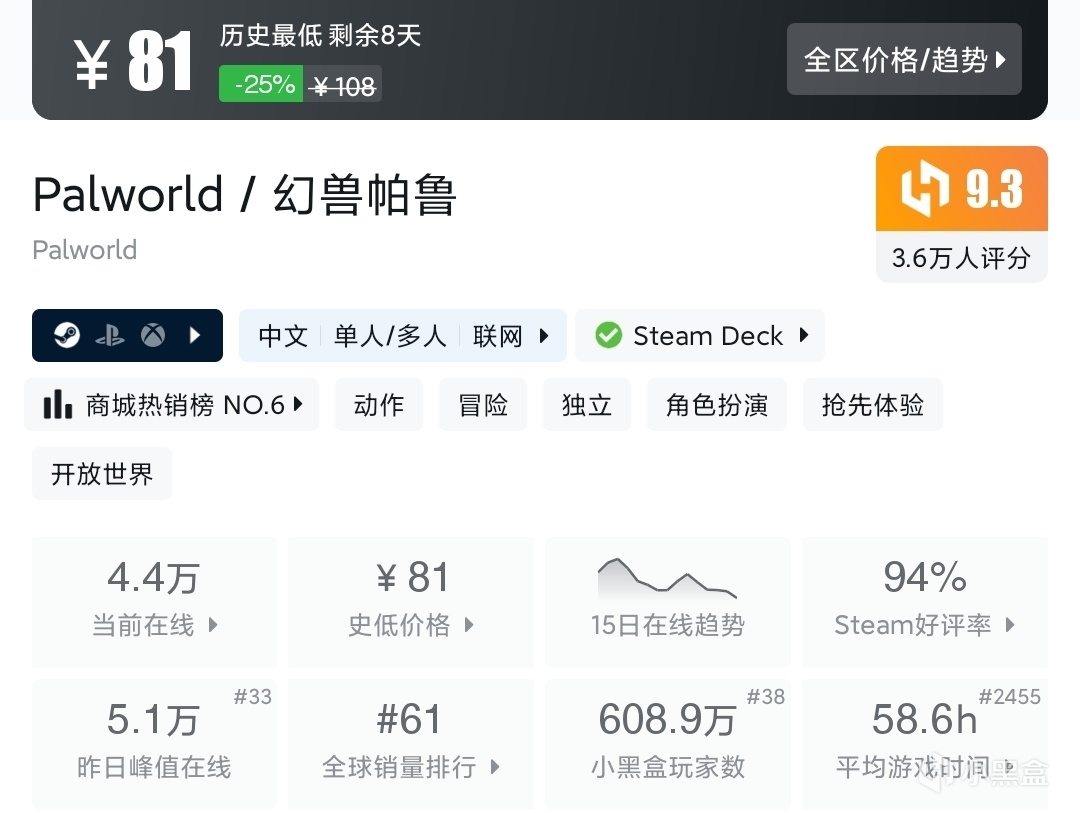This screenshot has height=813, width=1080.
Task: Expand the Steam好评率 arrow
Action: (x=1010, y=625)
